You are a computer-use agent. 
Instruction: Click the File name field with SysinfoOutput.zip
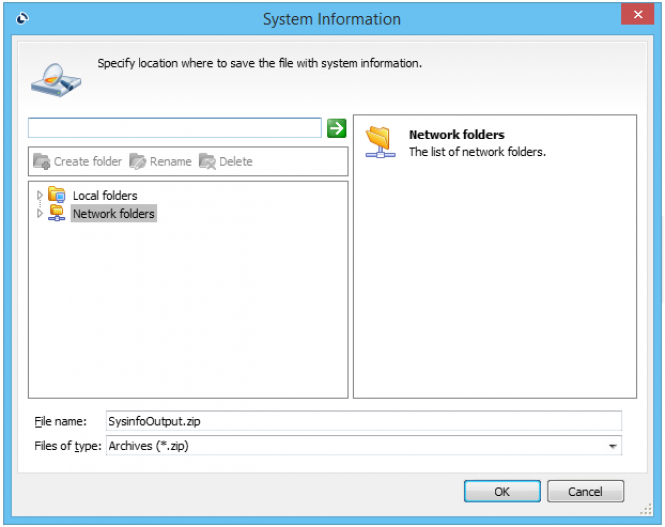[x=363, y=421]
